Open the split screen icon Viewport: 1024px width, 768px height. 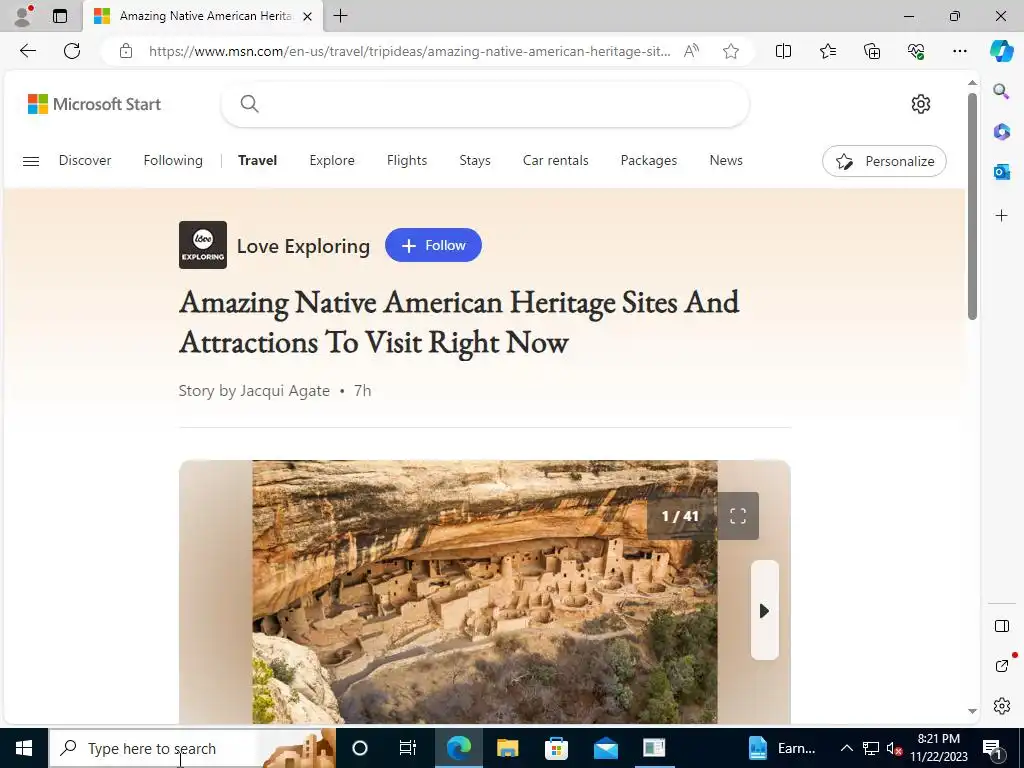(x=783, y=51)
